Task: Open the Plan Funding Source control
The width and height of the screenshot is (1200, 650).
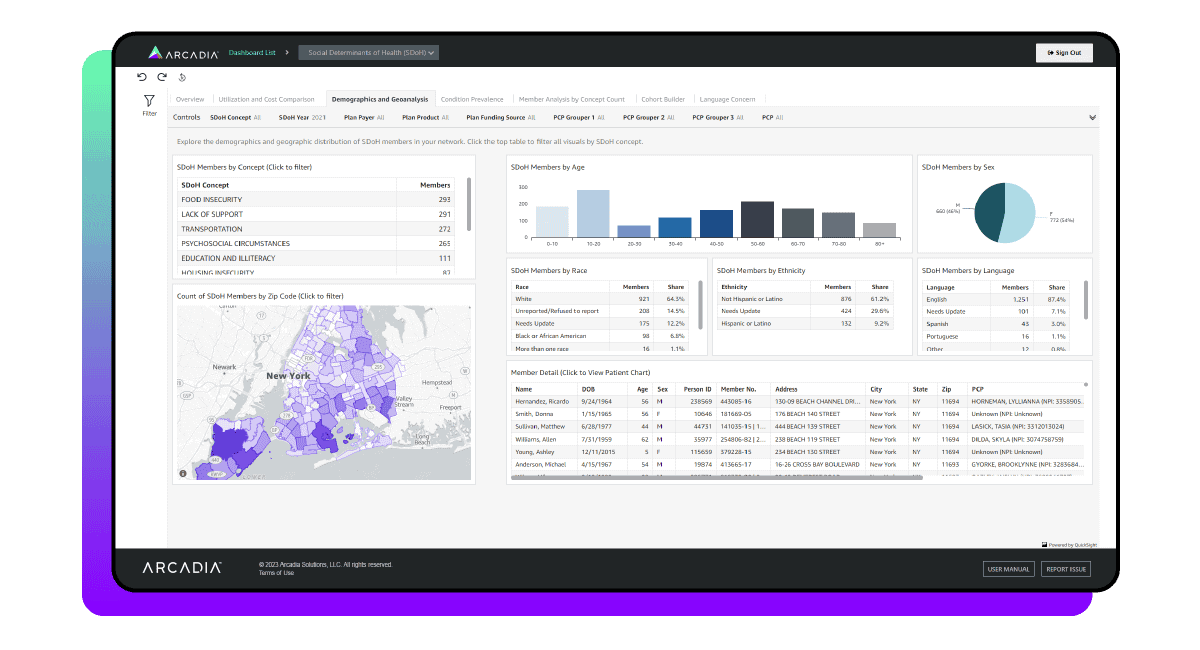Action: 500,117
